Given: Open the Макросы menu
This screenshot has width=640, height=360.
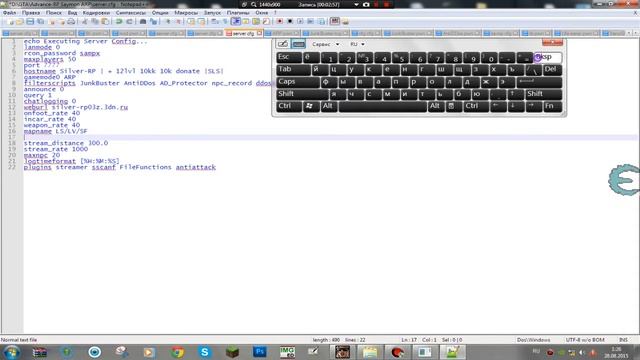Looking at the screenshot, I should pyautogui.click(x=186, y=13).
